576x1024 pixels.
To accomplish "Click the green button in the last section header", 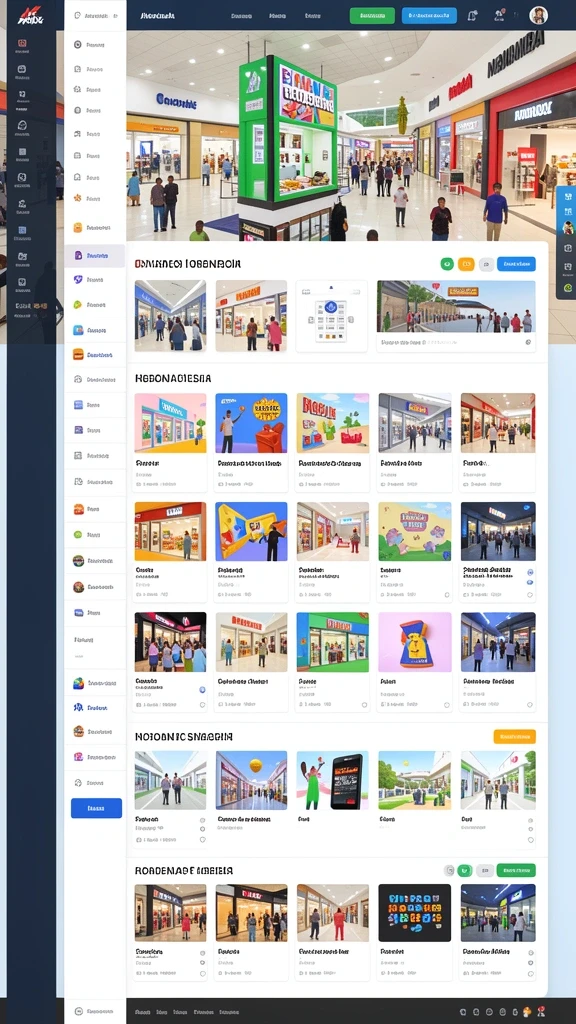I will tap(516, 870).
